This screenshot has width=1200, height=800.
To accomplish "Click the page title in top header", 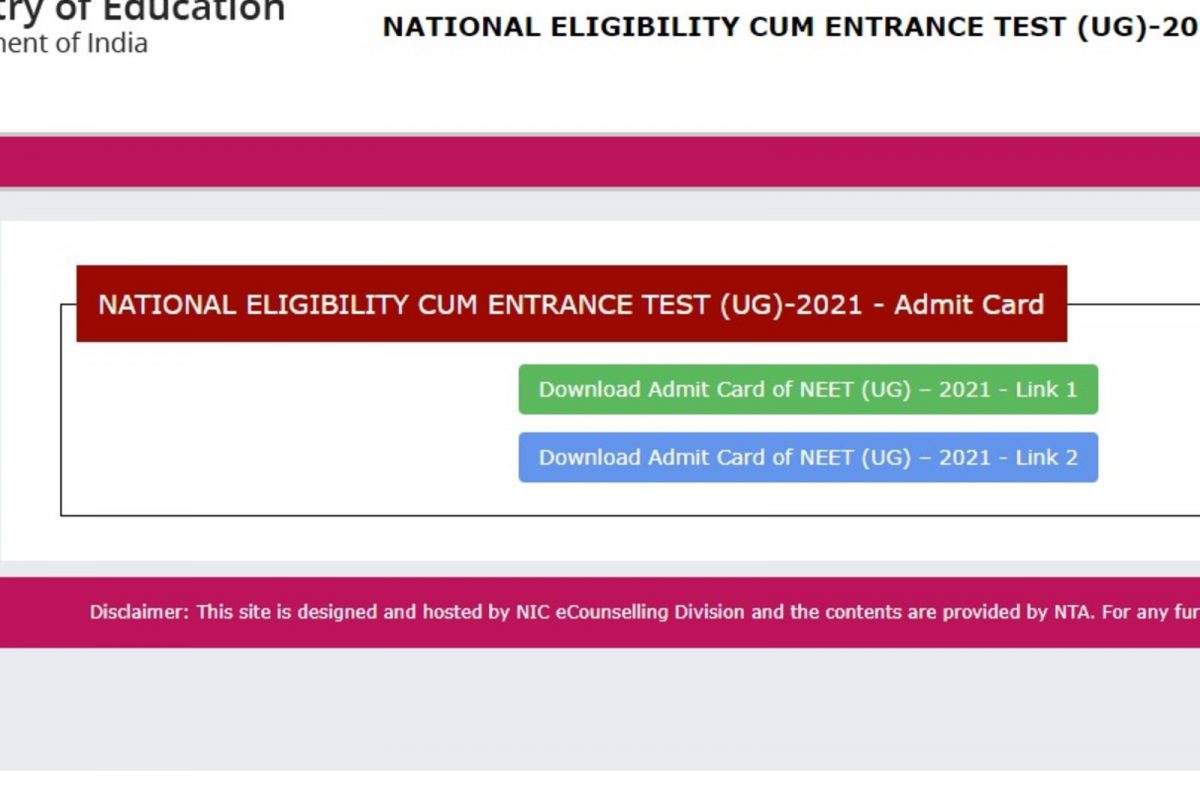I will pyautogui.click(x=790, y=27).
